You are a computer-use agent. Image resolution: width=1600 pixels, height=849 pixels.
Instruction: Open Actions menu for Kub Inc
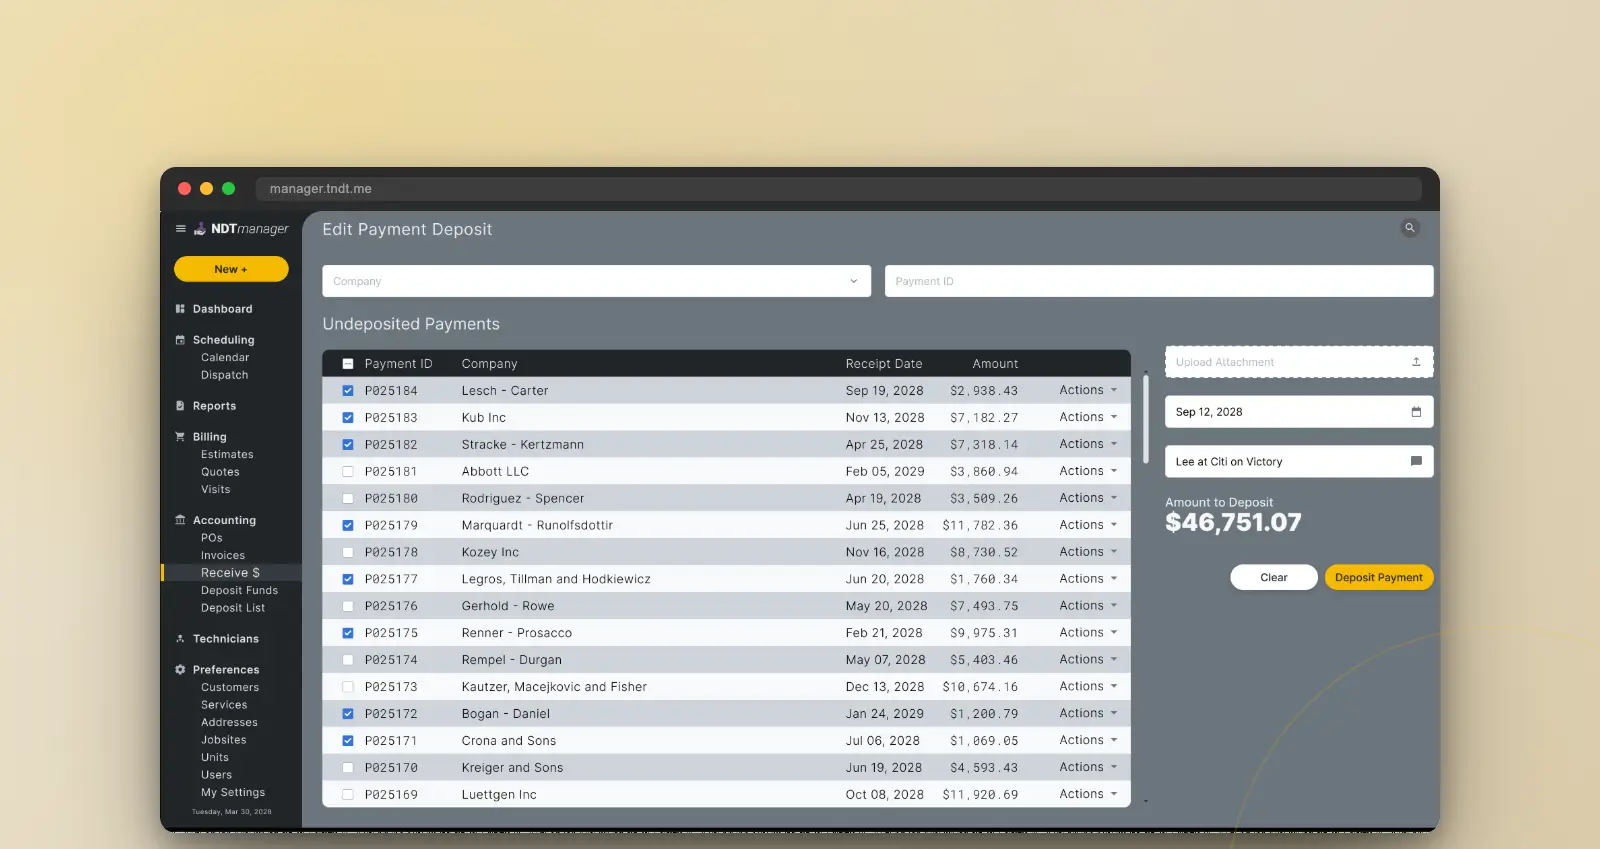click(1088, 417)
